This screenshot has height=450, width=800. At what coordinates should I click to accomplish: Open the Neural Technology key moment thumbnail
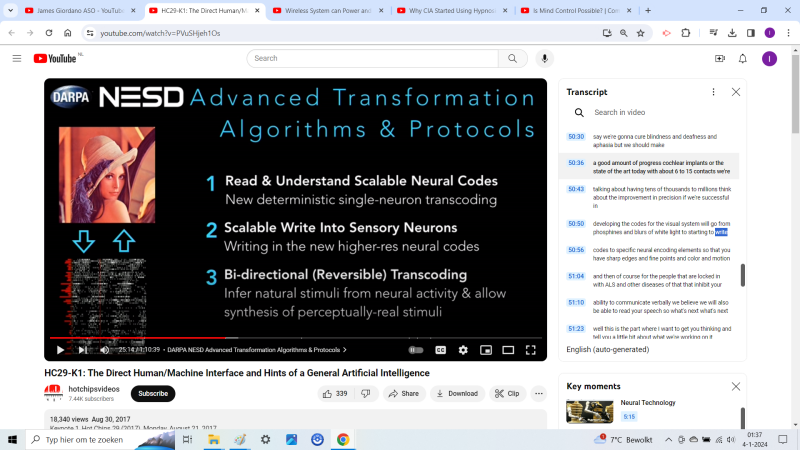pyautogui.click(x=590, y=411)
